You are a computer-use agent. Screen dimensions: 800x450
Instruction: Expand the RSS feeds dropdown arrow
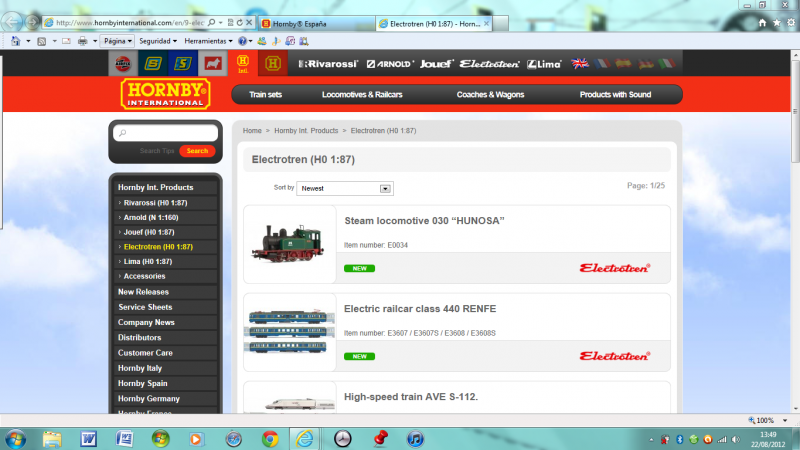pos(54,41)
